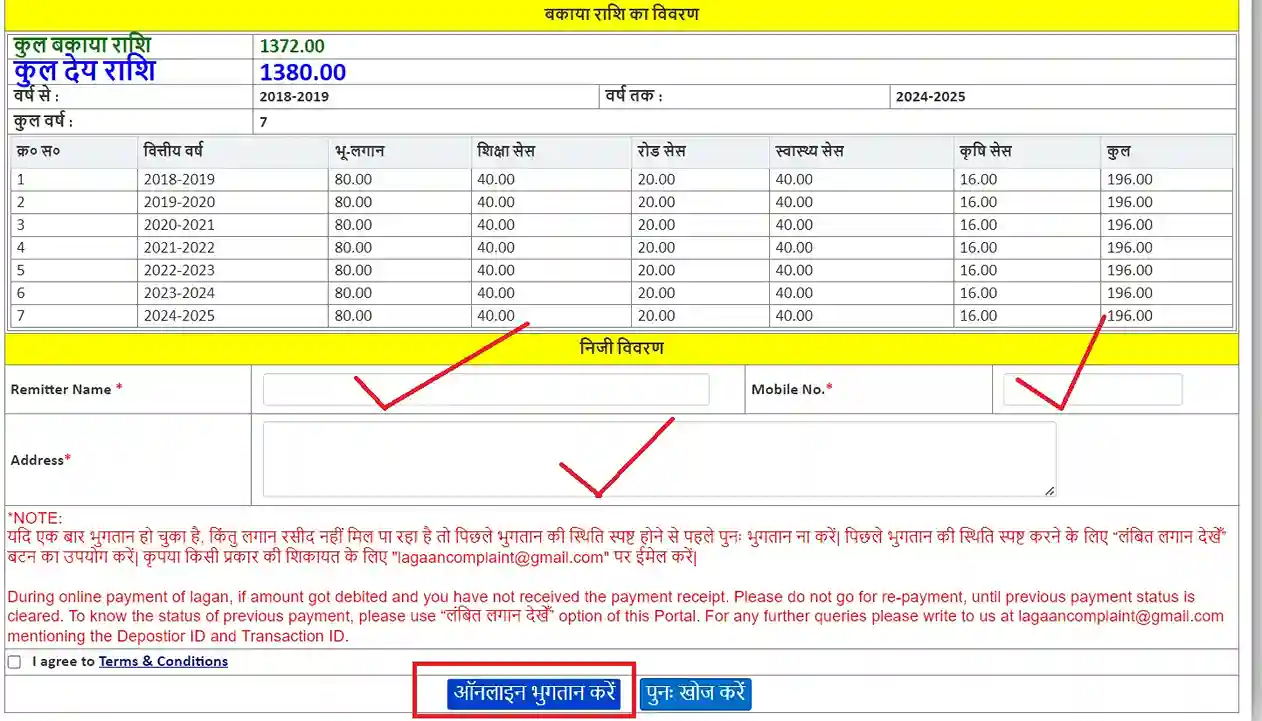Viewport: 1262px width, 721px height.
Task: Select the कुल बकाया राशि value 1372.00
Action: tap(292, 46)
